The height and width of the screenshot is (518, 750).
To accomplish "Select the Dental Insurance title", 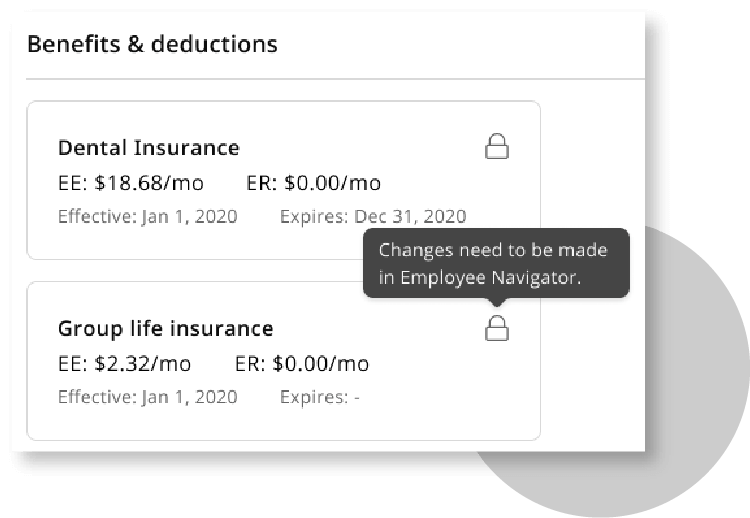I will click(149, 148).
